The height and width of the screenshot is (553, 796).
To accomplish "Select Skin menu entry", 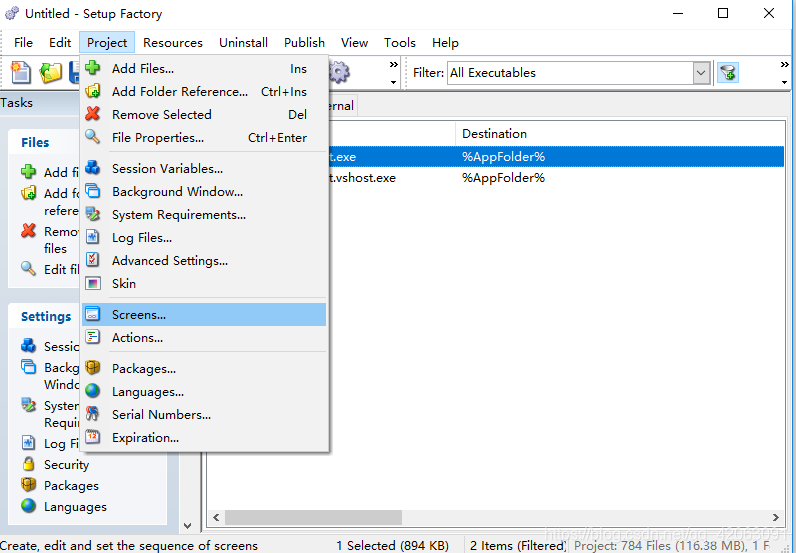I will click(204, 283).
